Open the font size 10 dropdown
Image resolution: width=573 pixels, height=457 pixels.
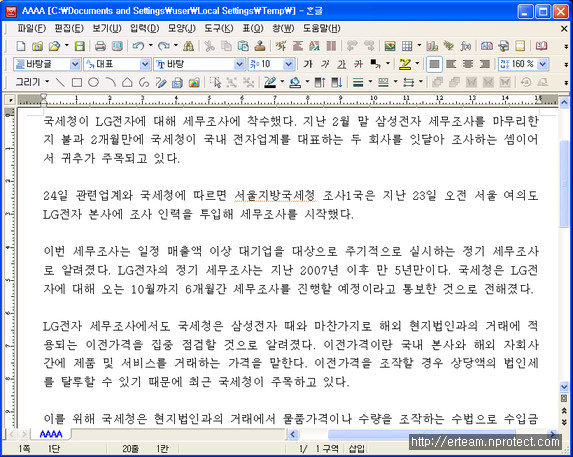pos(289,64)
